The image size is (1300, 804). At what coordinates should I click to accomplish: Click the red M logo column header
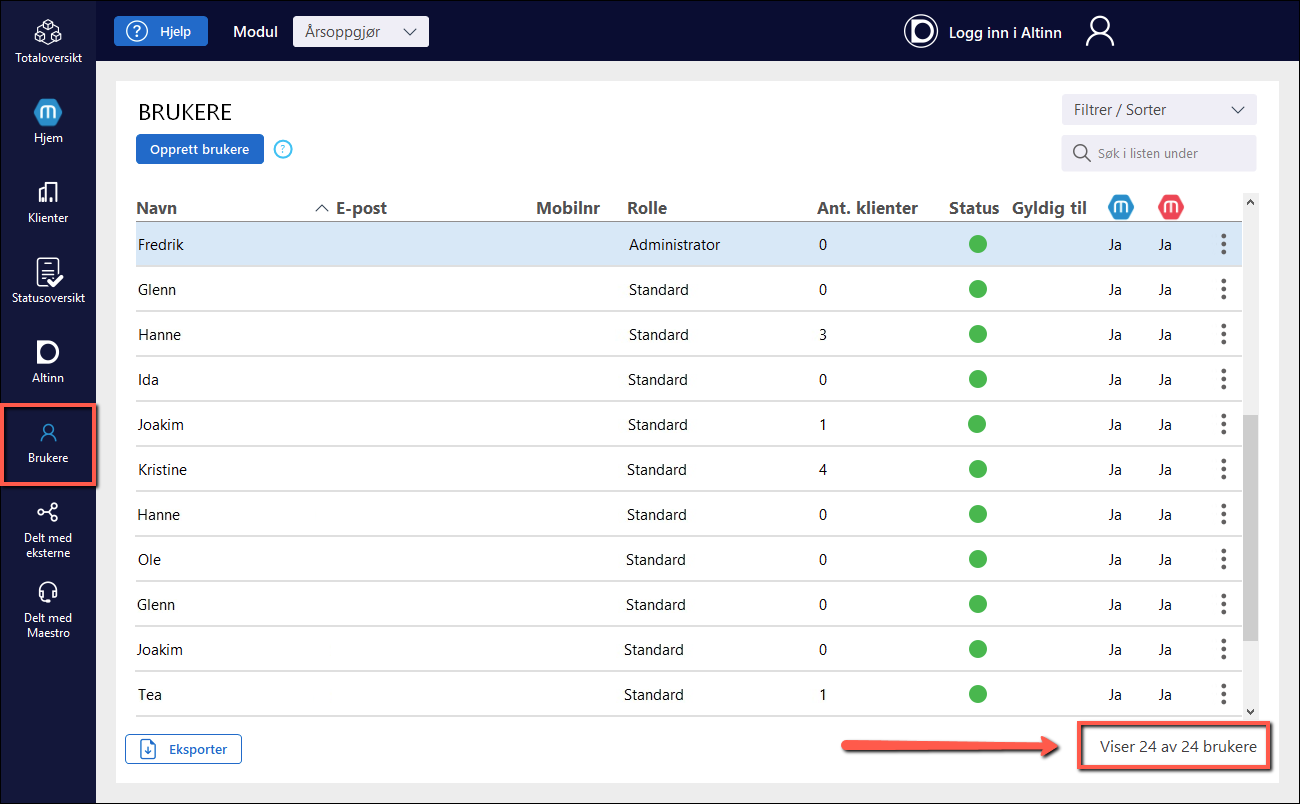point(1171,207)
